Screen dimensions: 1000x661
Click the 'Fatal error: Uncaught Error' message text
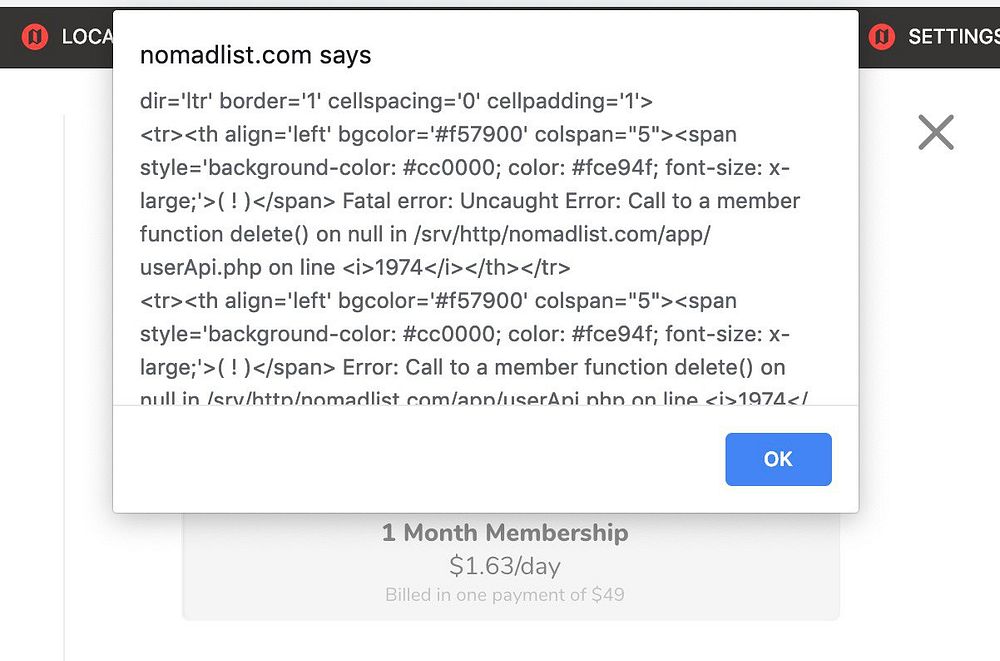click(x=482, y=201)
